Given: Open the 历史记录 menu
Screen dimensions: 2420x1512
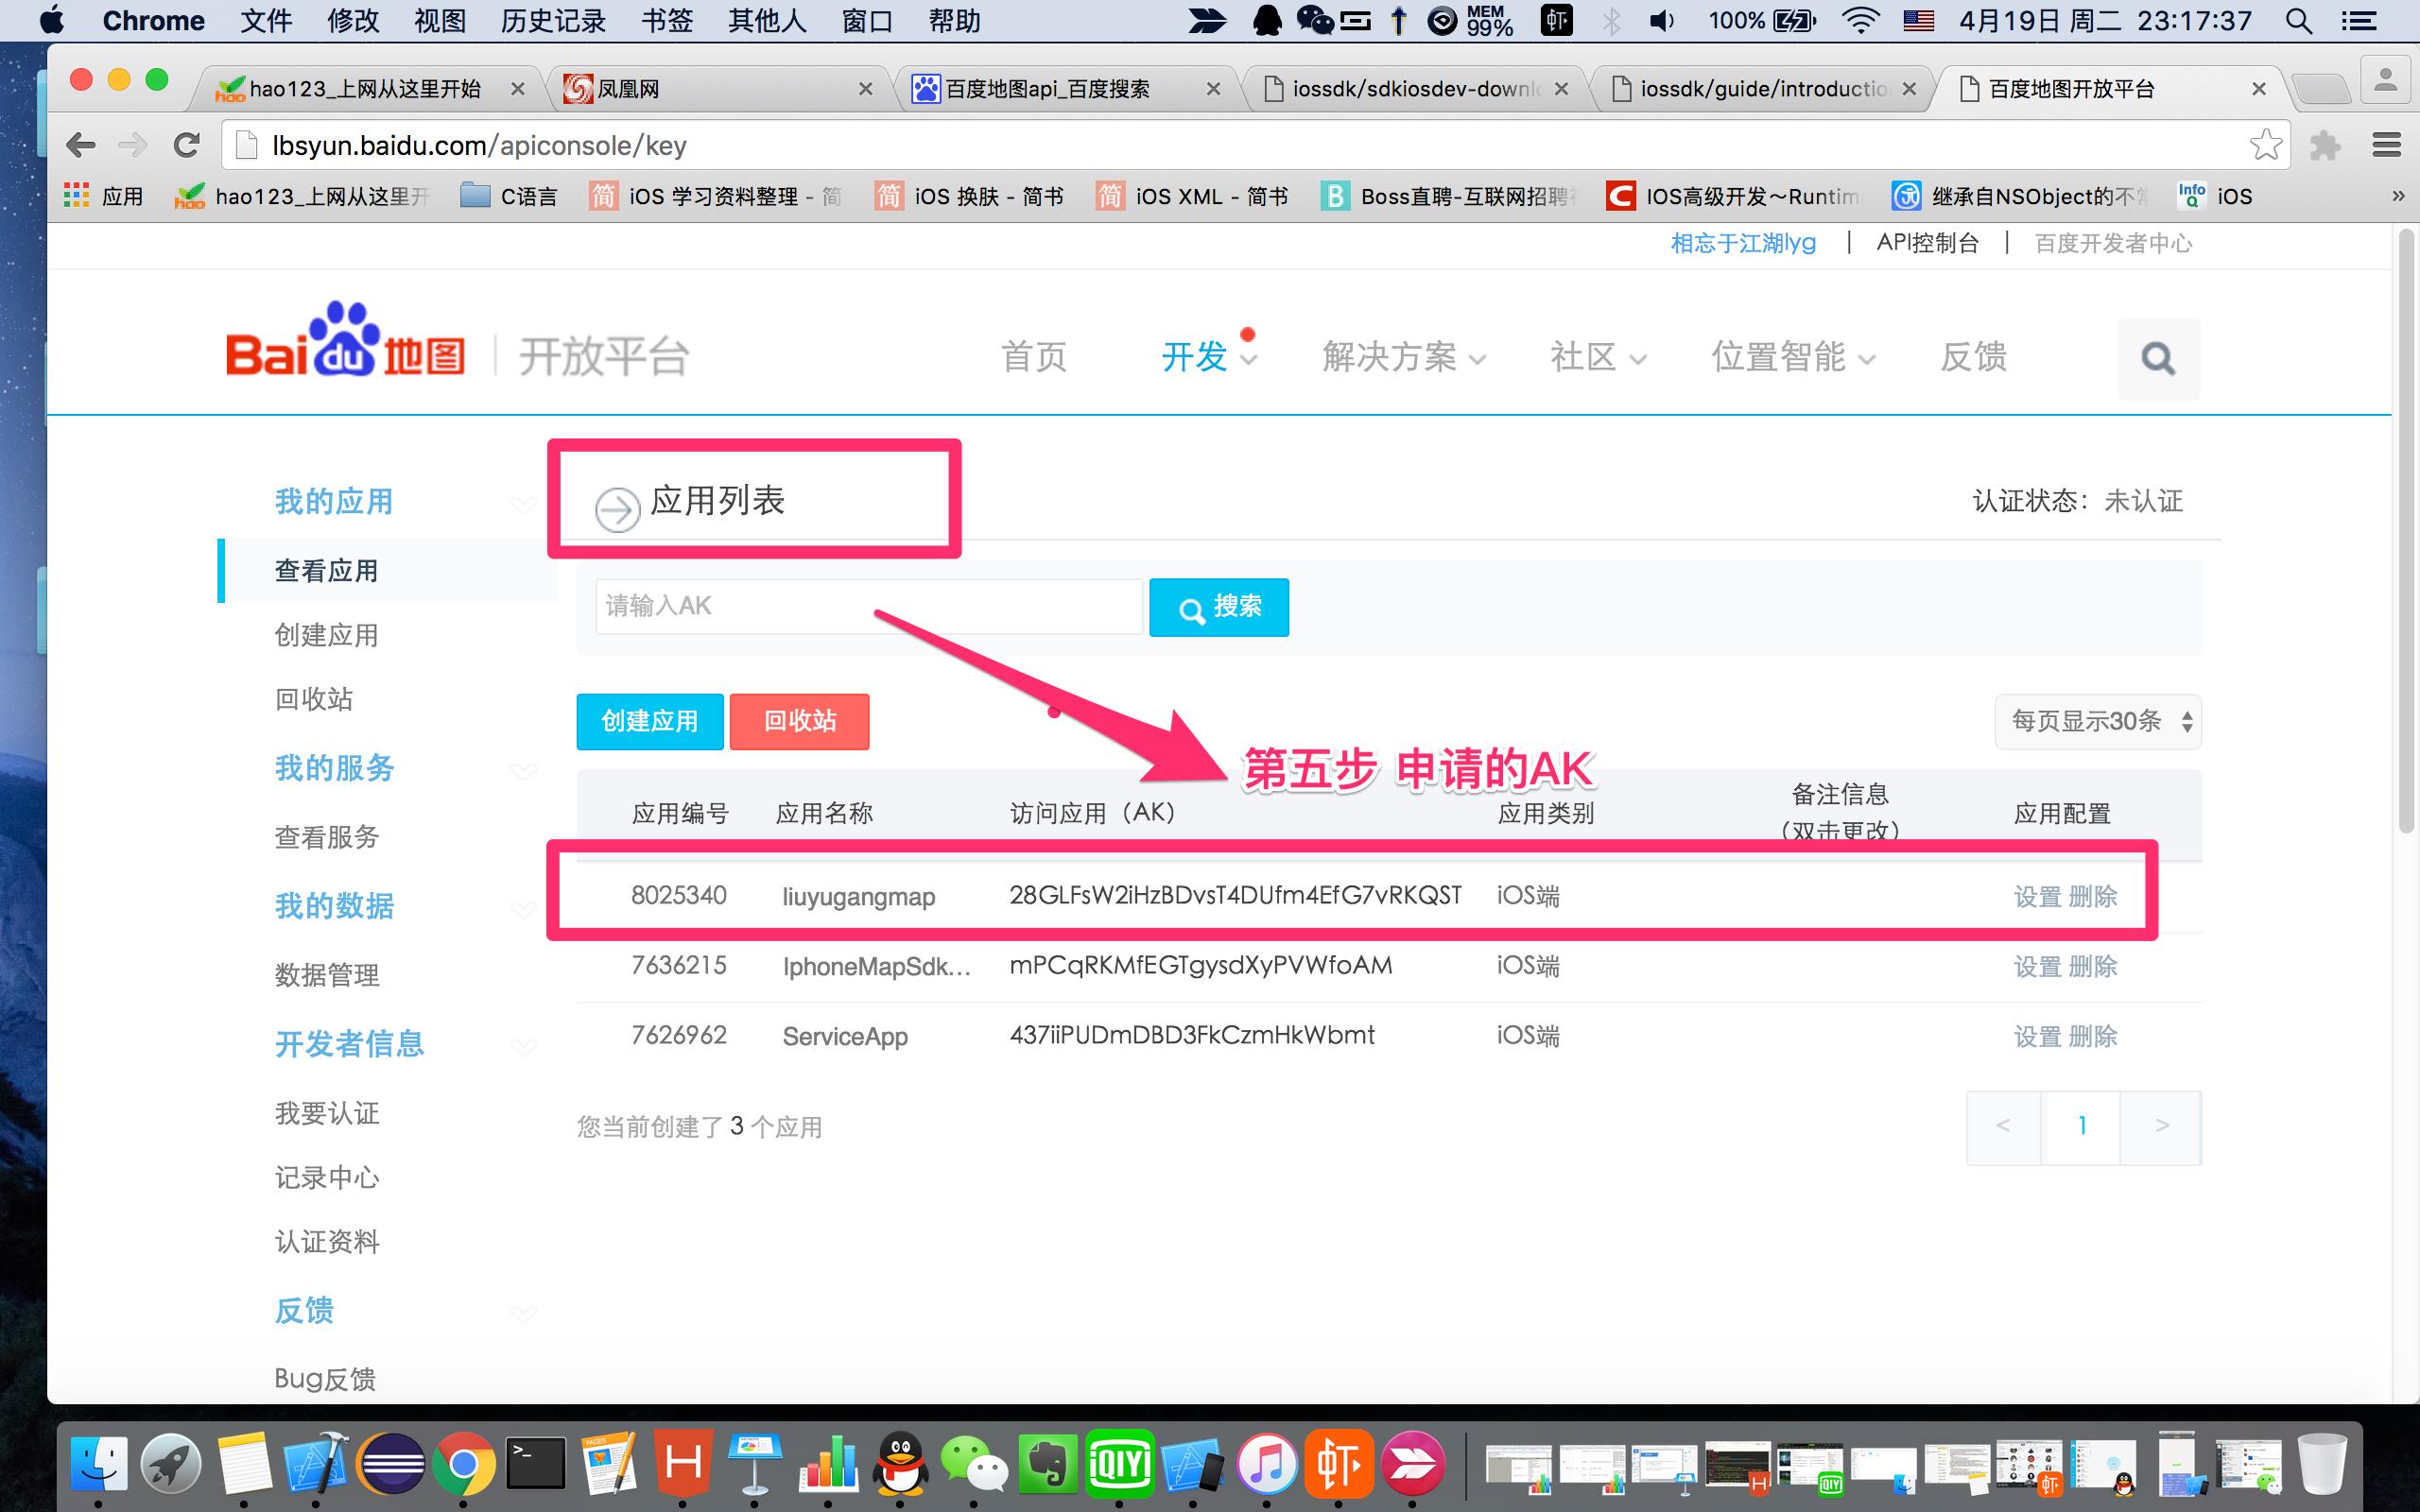Looking at the screenshot, I should (553, 21).
